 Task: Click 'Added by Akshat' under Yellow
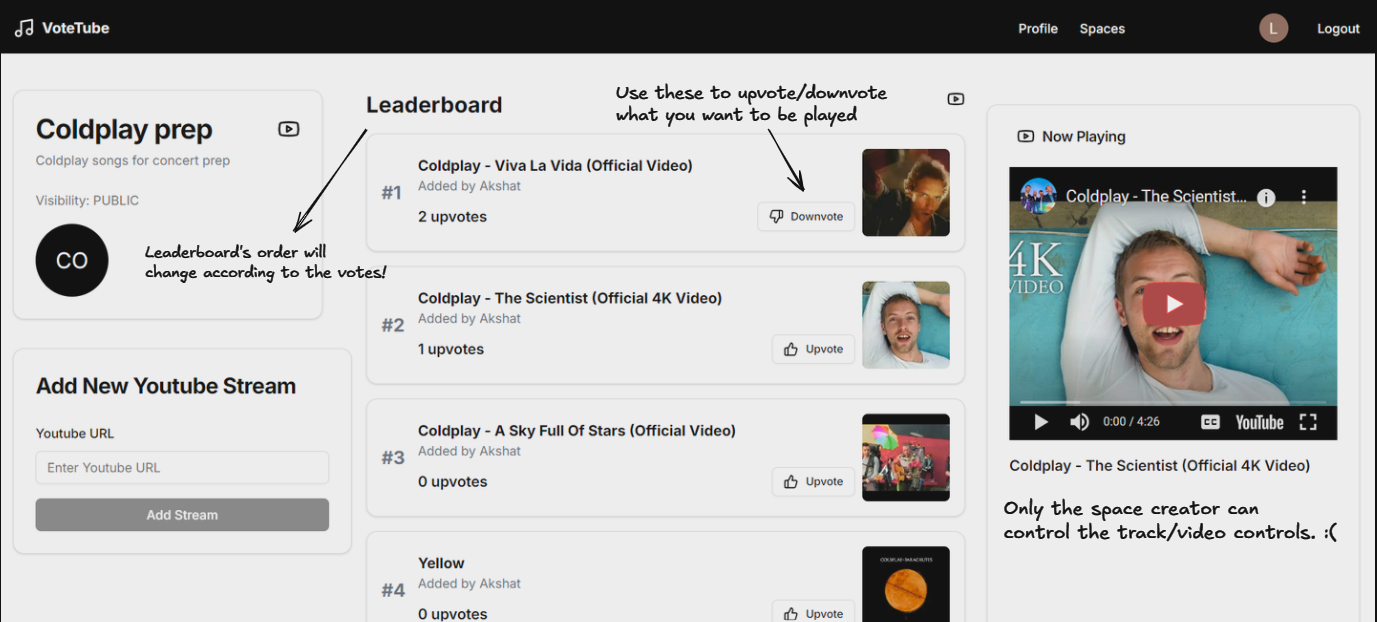(469, 583)
